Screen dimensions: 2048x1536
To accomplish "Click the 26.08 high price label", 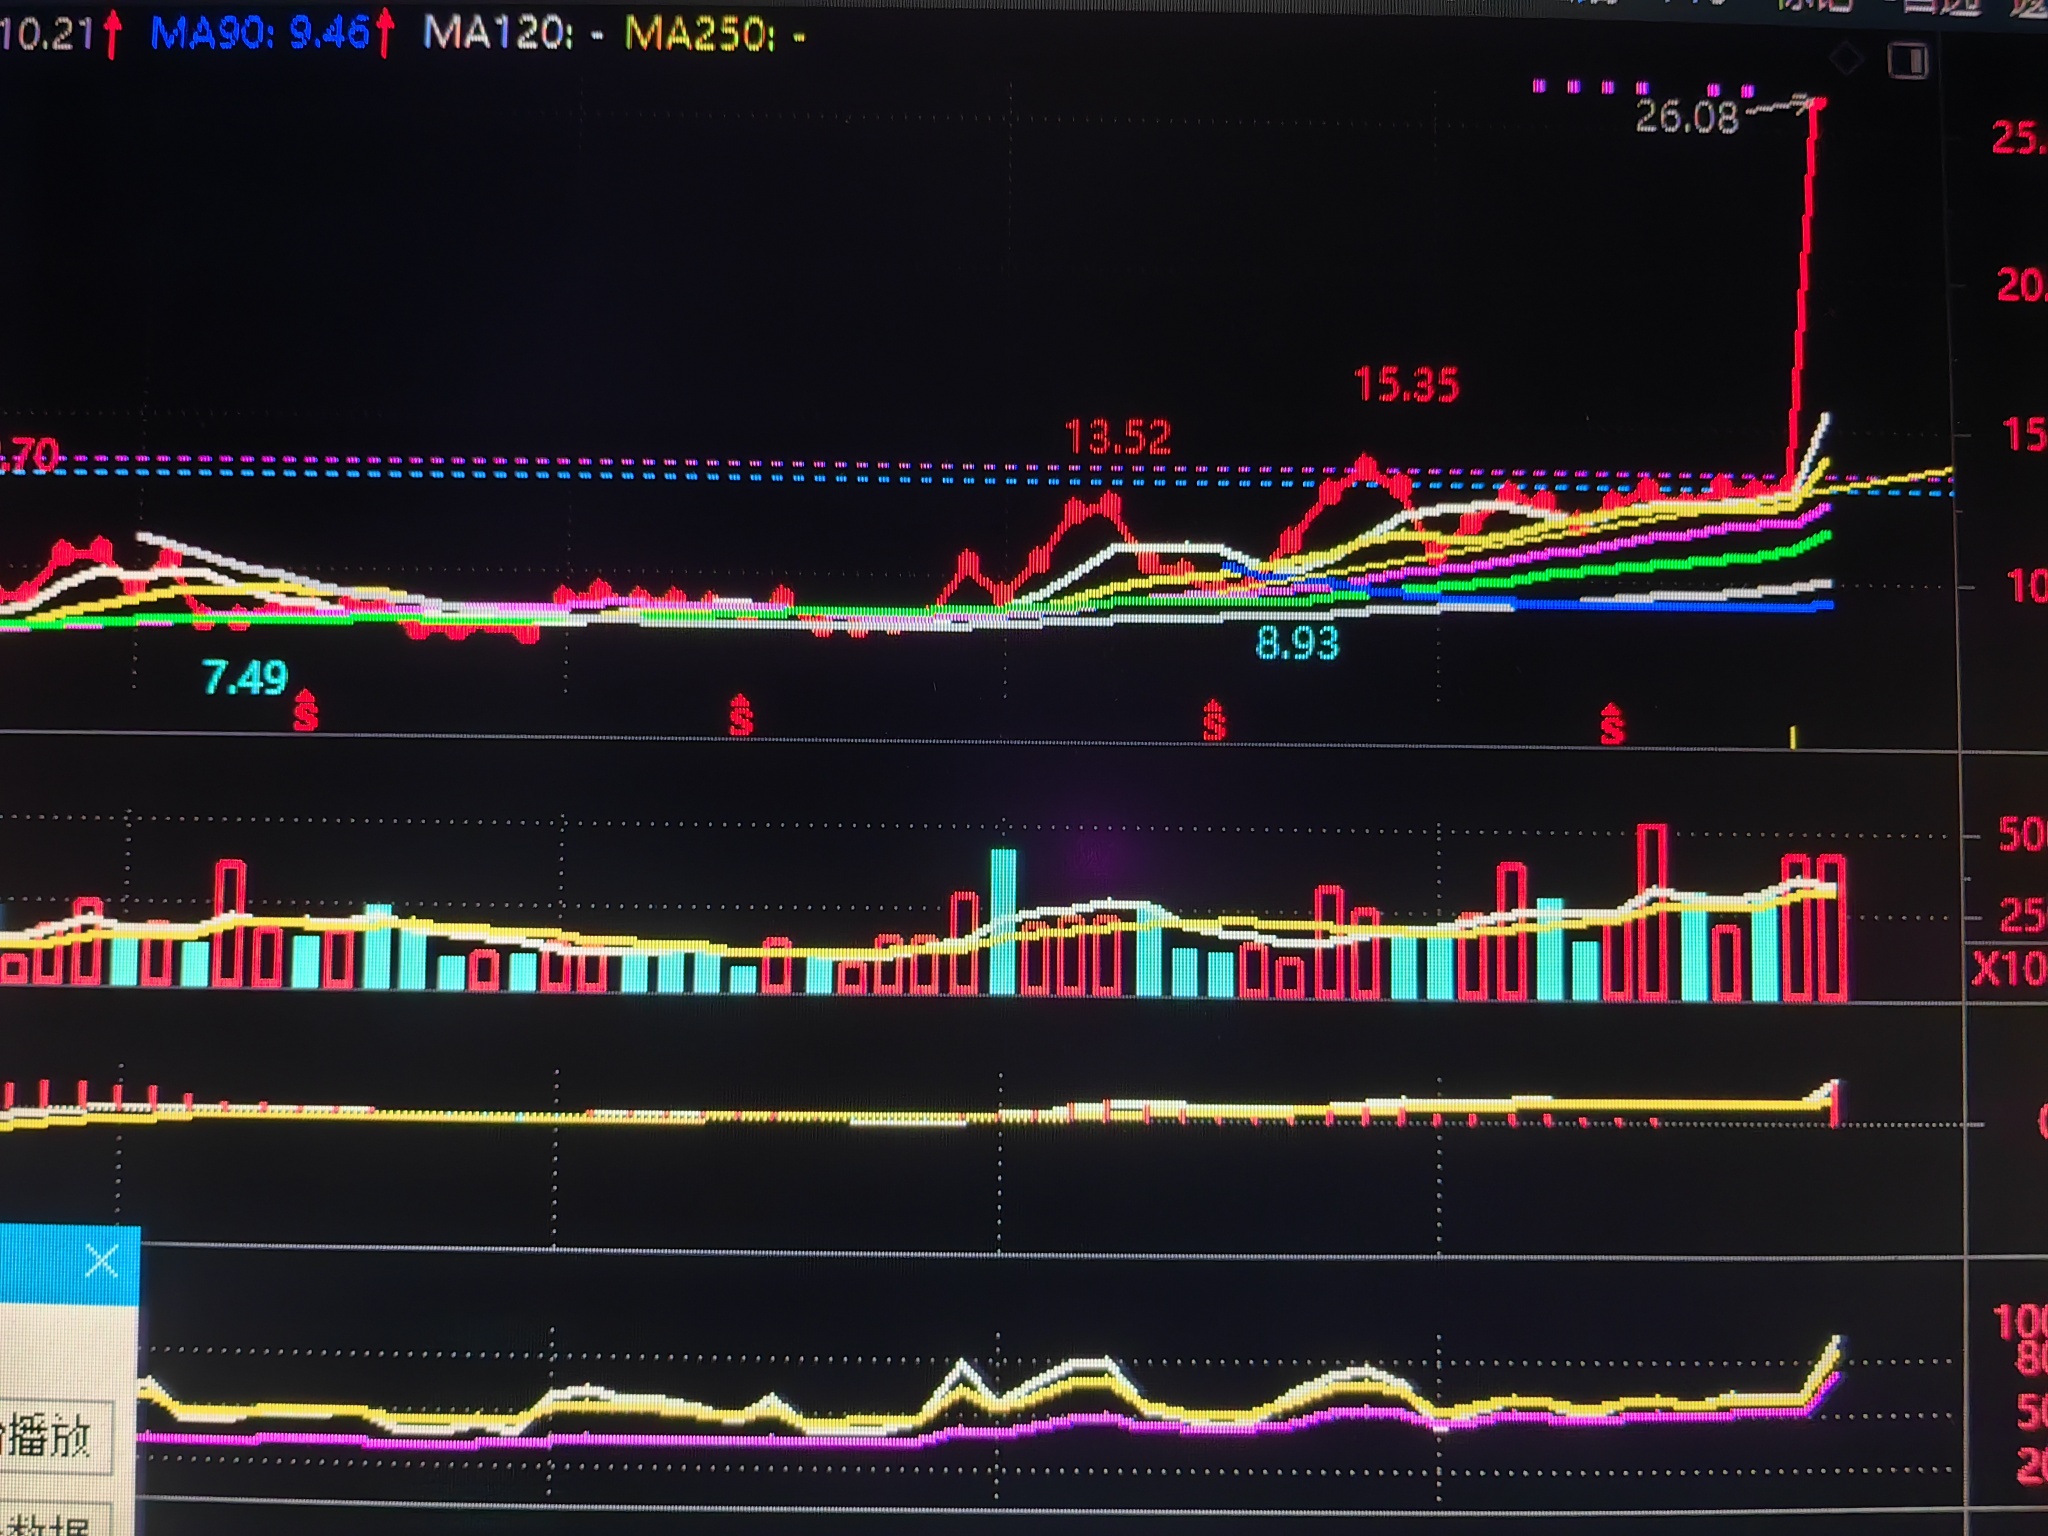I will [1688, 118].
